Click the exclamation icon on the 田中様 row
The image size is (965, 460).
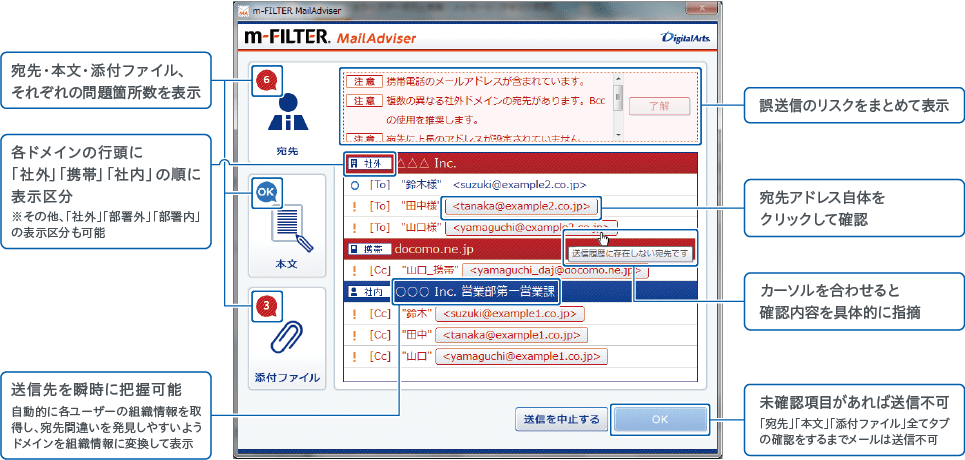pos(354,206)
